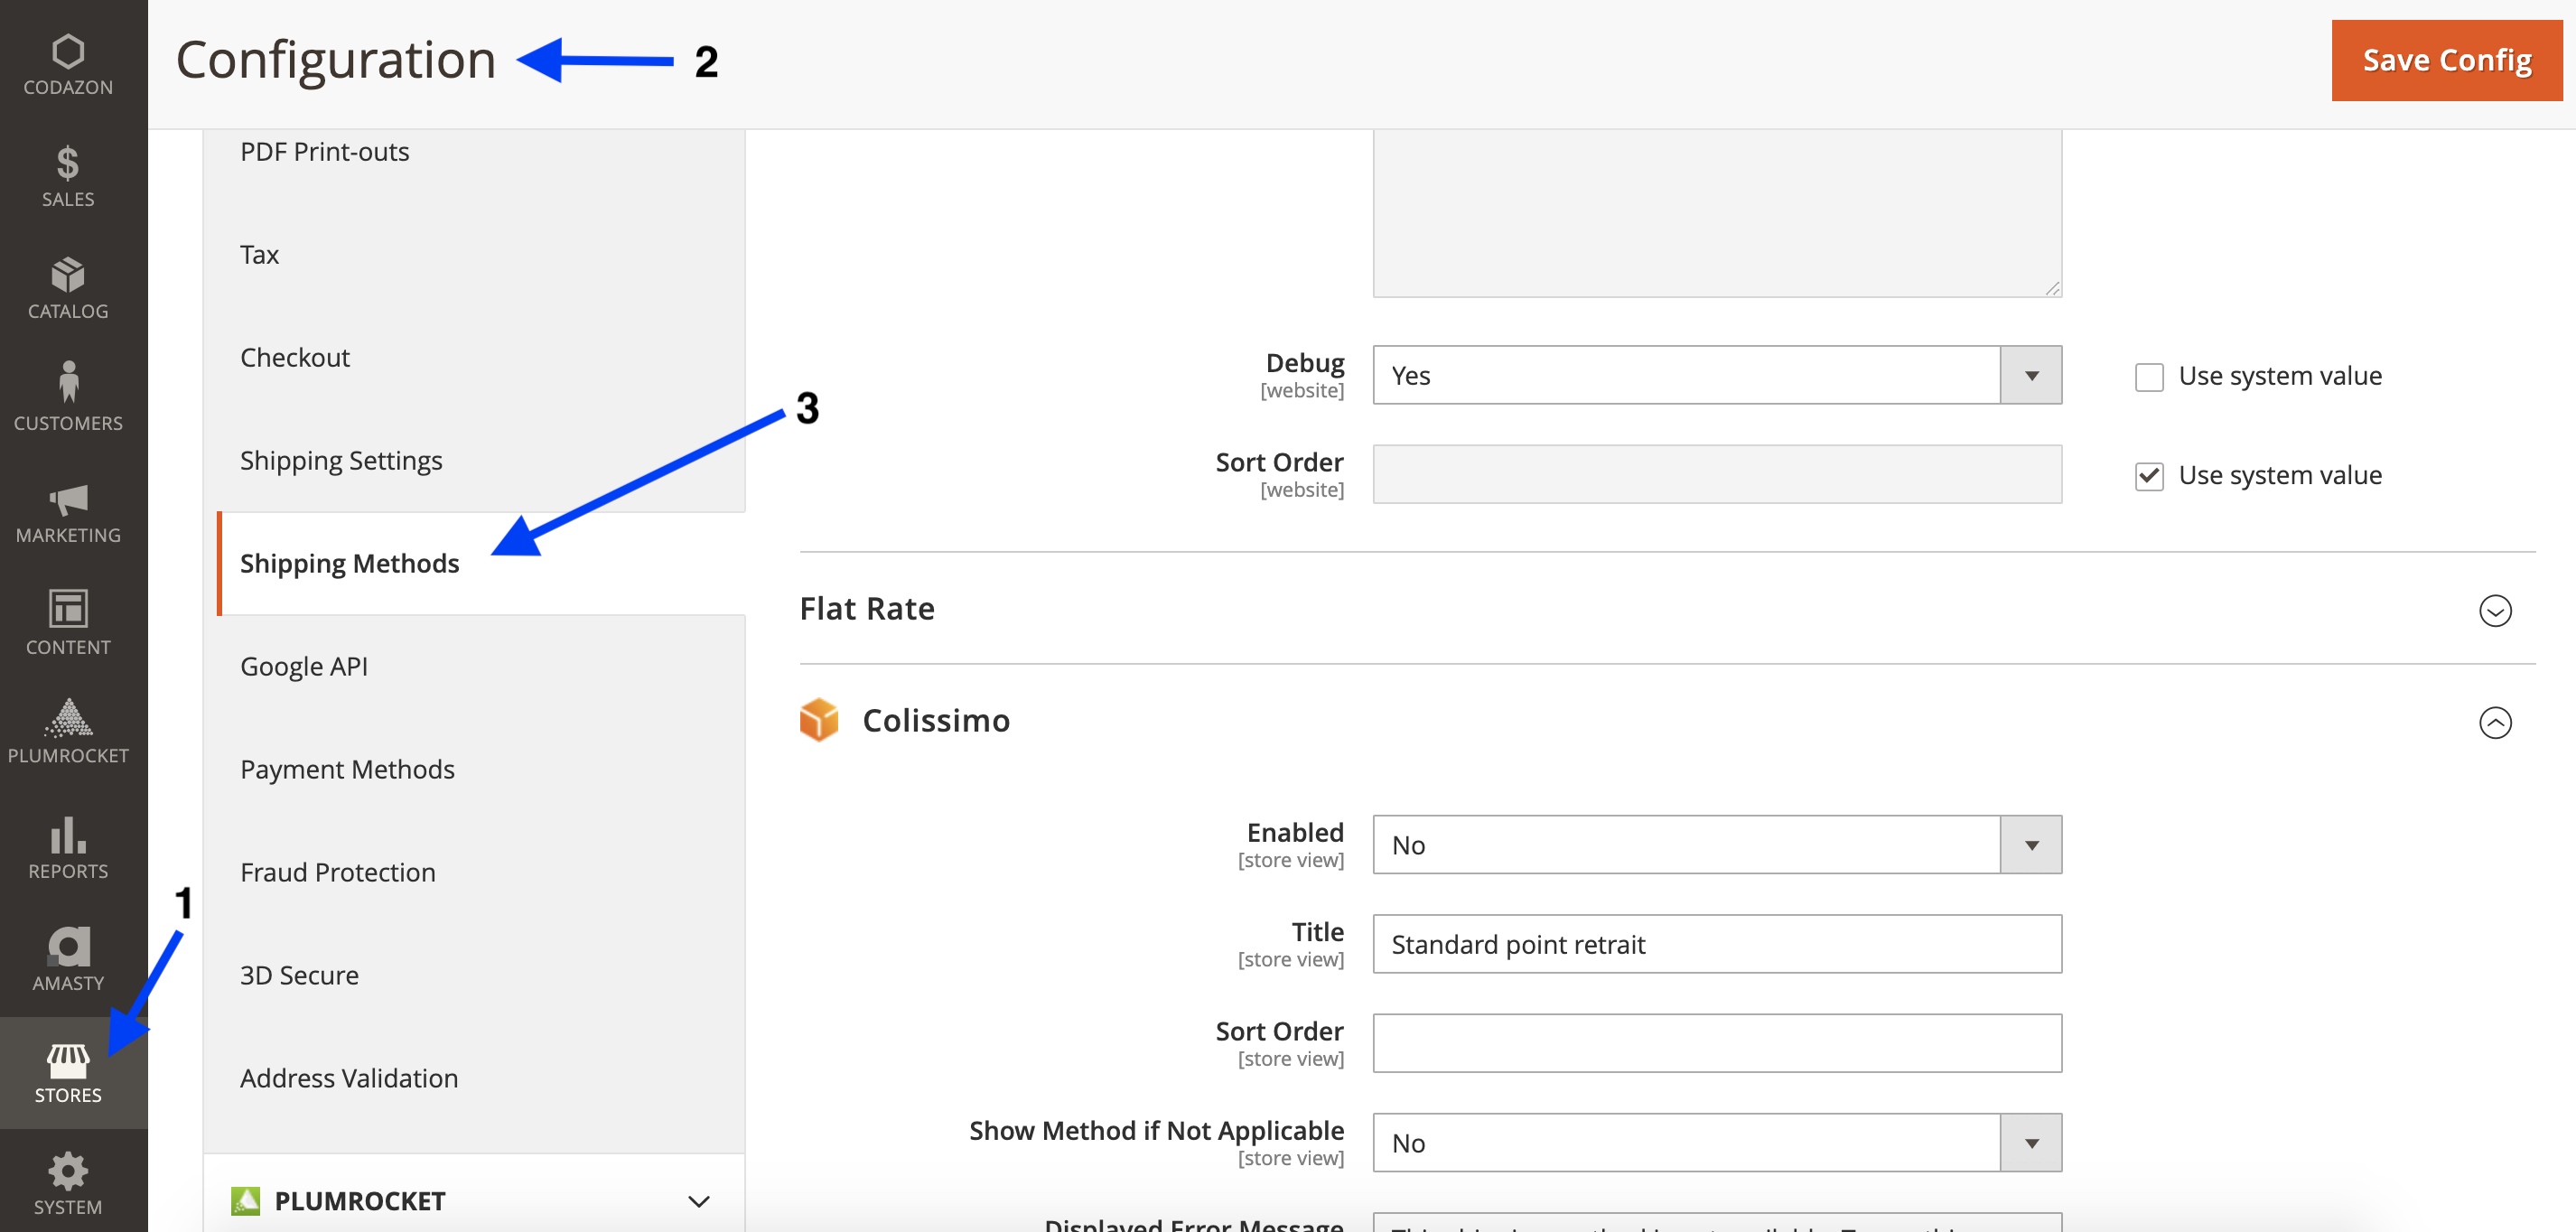Click the Title input showing Standard point retrait
The image size is (2576, 1232).
[x=1716, y=943]
